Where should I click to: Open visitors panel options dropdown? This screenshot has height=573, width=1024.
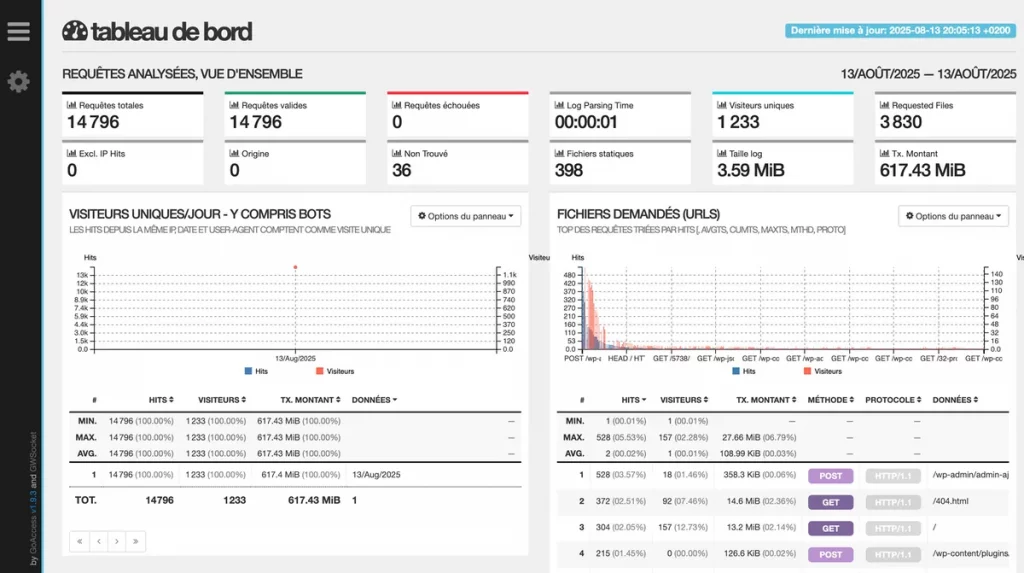(465, 216)
